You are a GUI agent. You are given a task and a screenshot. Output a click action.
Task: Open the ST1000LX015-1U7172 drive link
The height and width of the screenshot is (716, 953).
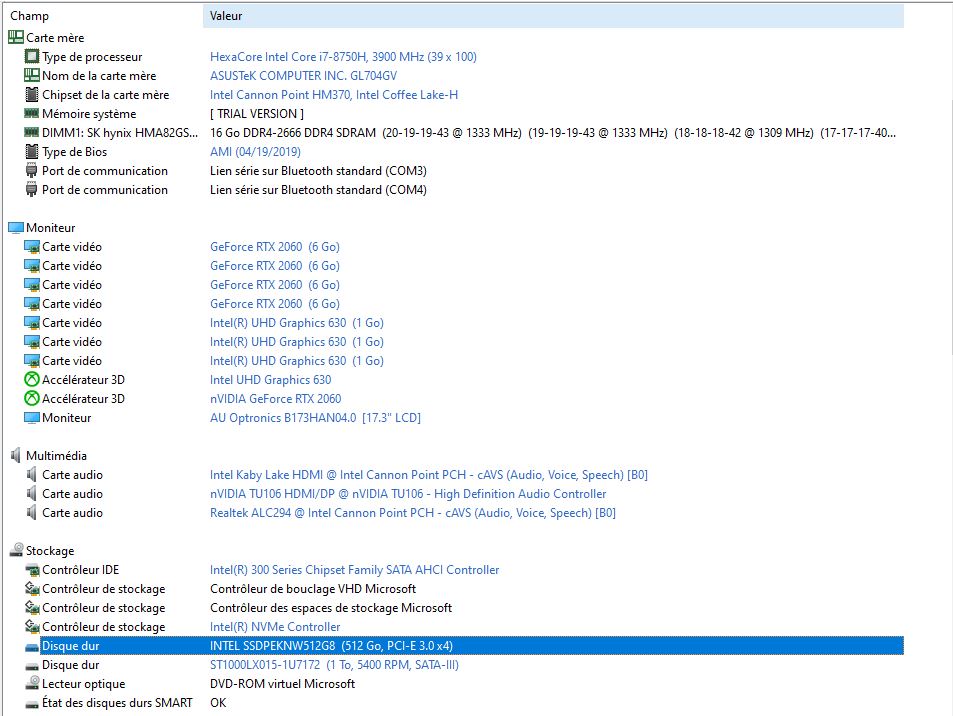pyautogui.click(x=334, y=664)
